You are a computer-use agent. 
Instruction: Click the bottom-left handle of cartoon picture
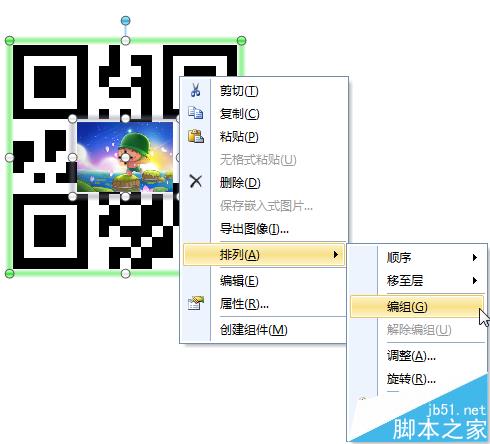[x=72, y=196]
